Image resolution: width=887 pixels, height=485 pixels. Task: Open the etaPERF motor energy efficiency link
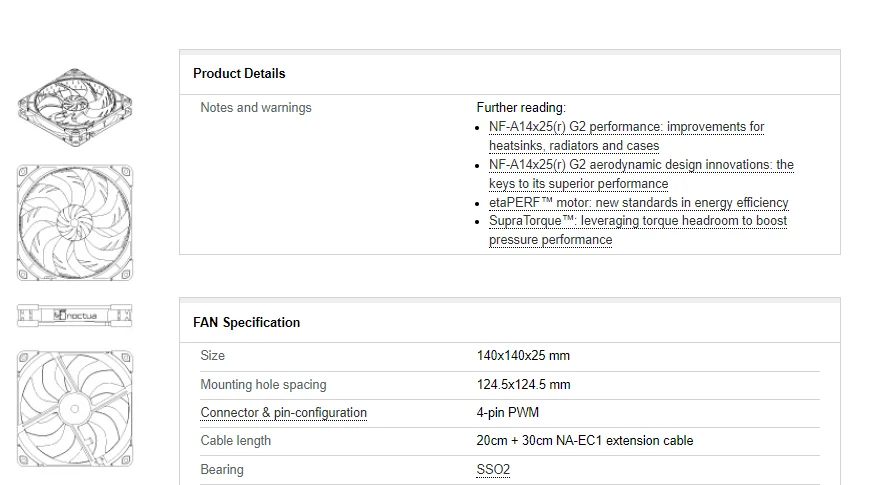click(x=638, y=202)
